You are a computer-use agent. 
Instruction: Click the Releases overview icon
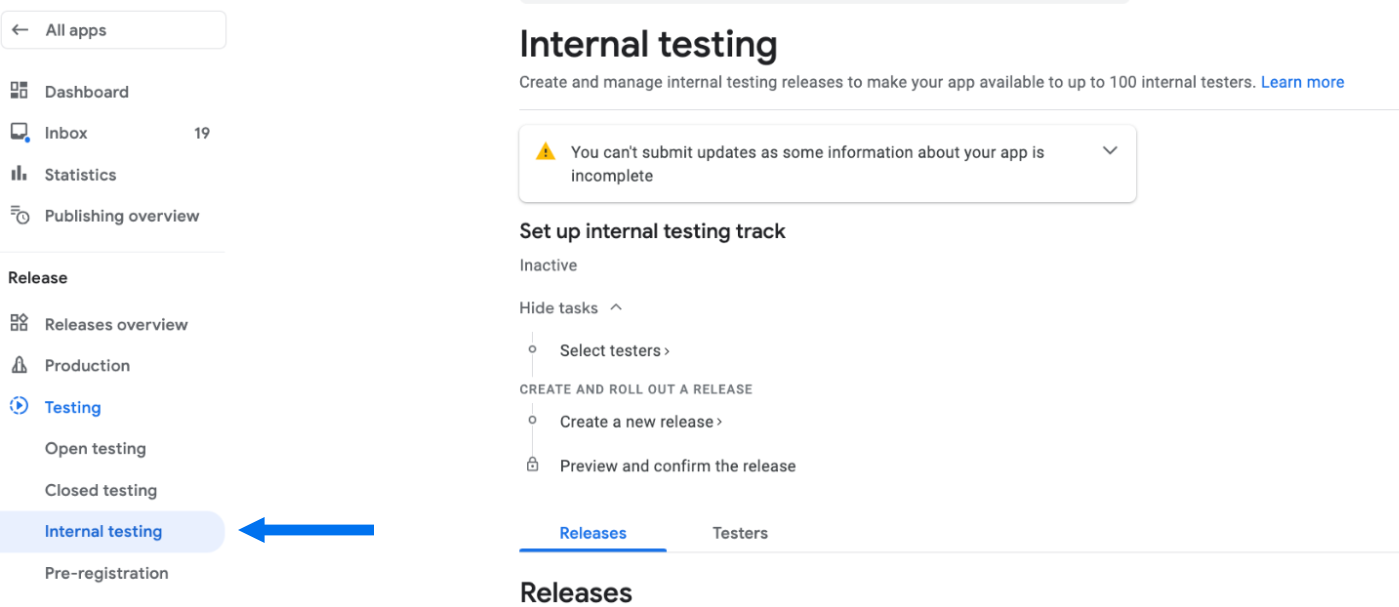click(x=19, y=323)
